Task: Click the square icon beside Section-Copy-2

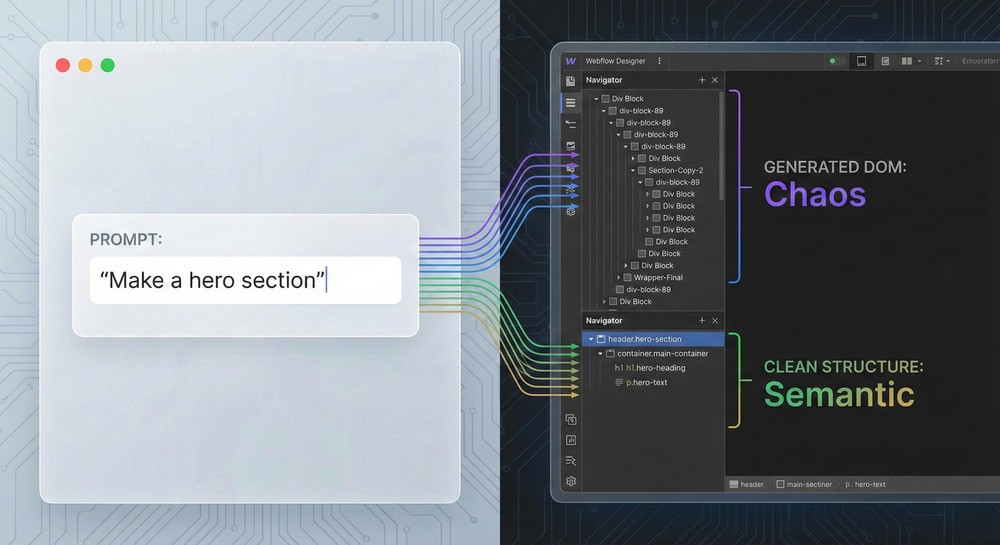Action: click(x=642, y=171)
